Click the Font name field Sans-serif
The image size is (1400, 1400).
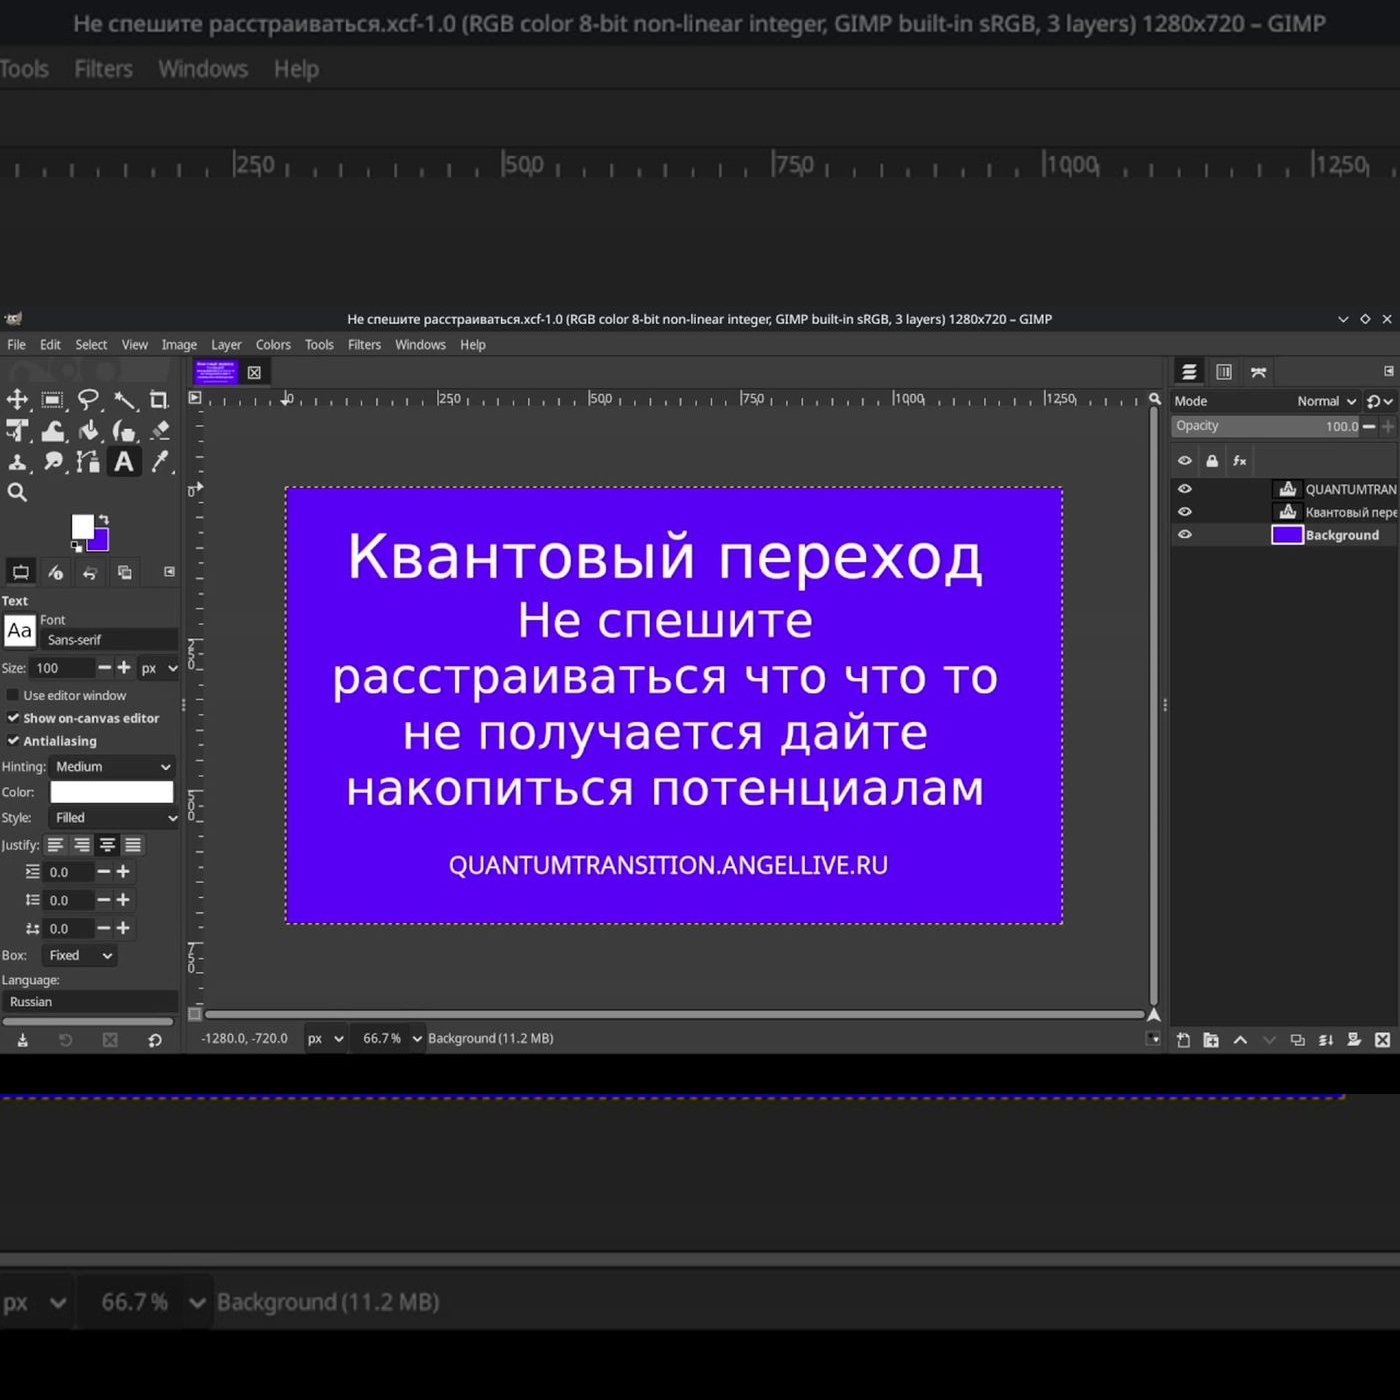point(110,640)
